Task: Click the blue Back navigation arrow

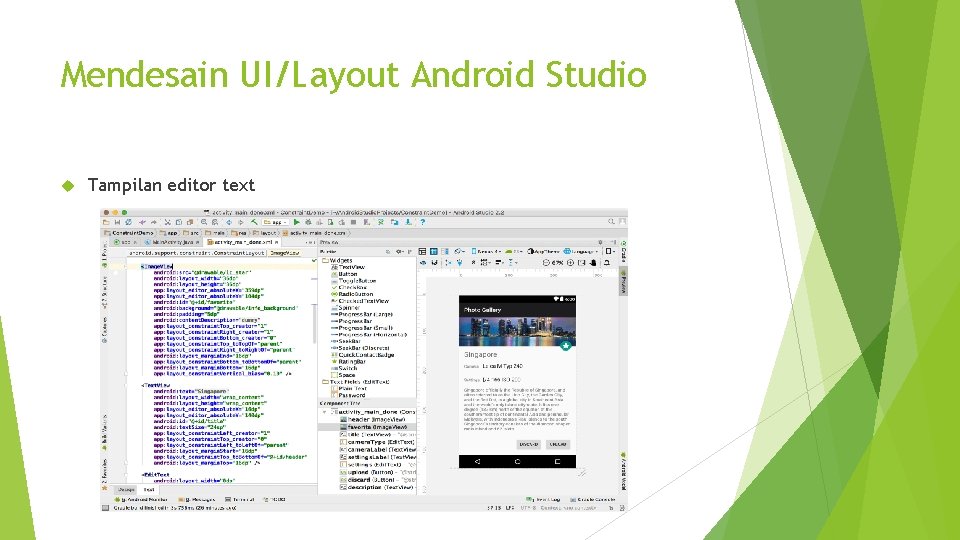Action: pos(229,222)
